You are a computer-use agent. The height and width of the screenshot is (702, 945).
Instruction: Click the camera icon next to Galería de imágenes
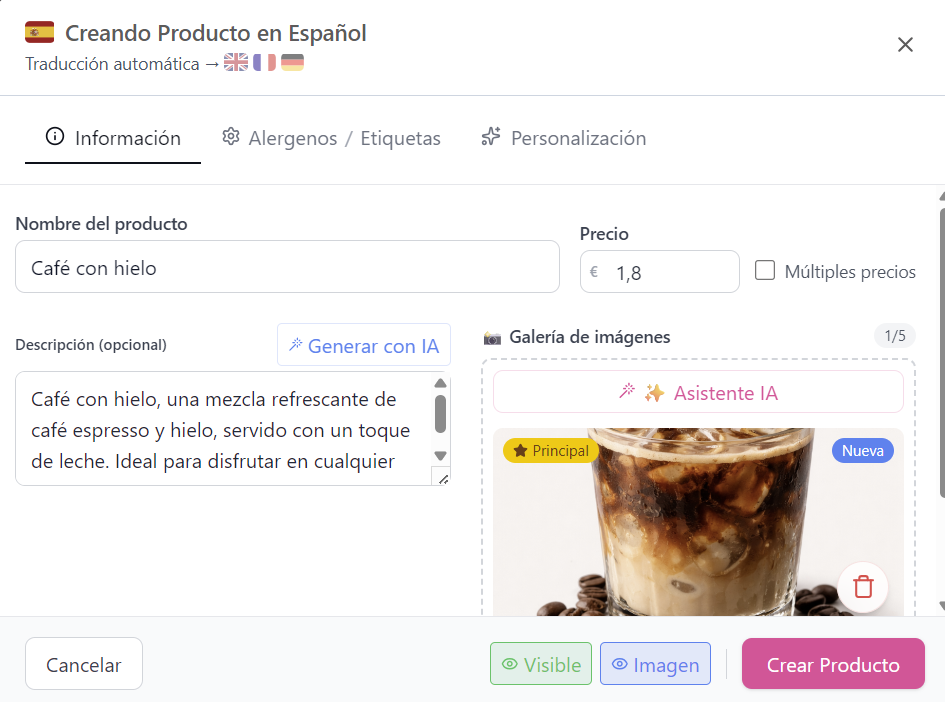(x=494, y=337)
